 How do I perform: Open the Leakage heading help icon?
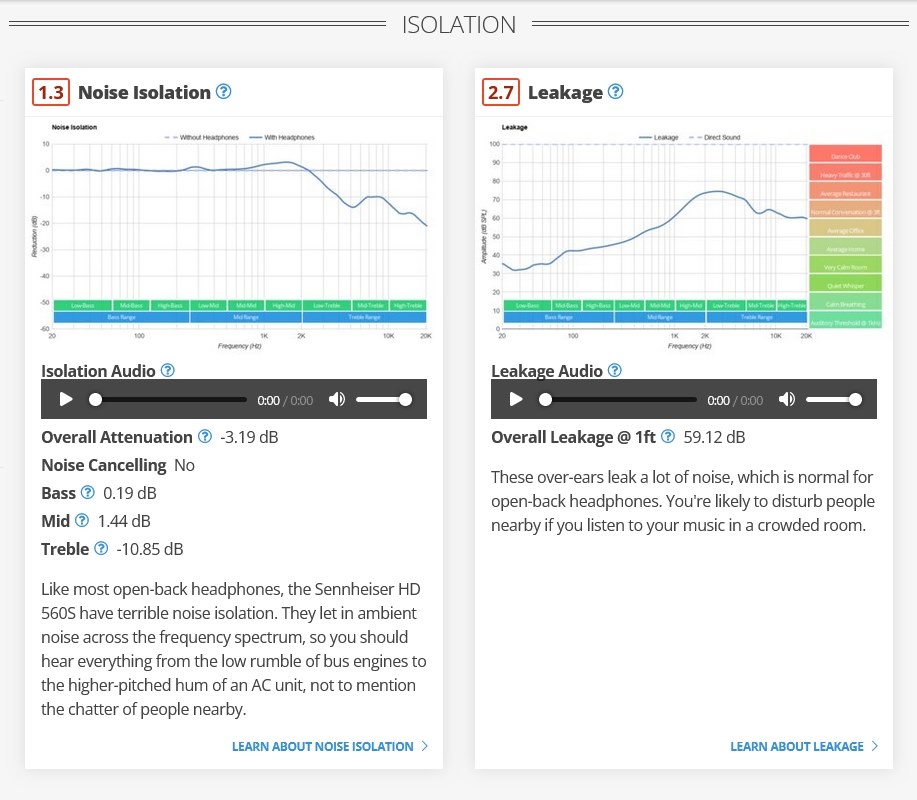point(615,92)
